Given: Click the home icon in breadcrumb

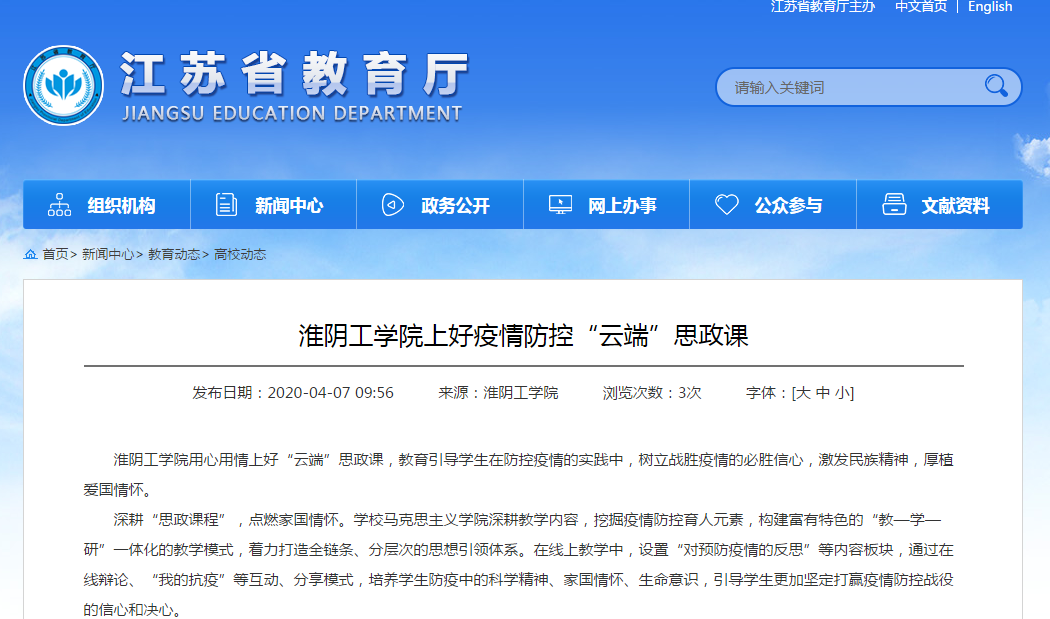Looking at the screenshot, I should 30,254.
